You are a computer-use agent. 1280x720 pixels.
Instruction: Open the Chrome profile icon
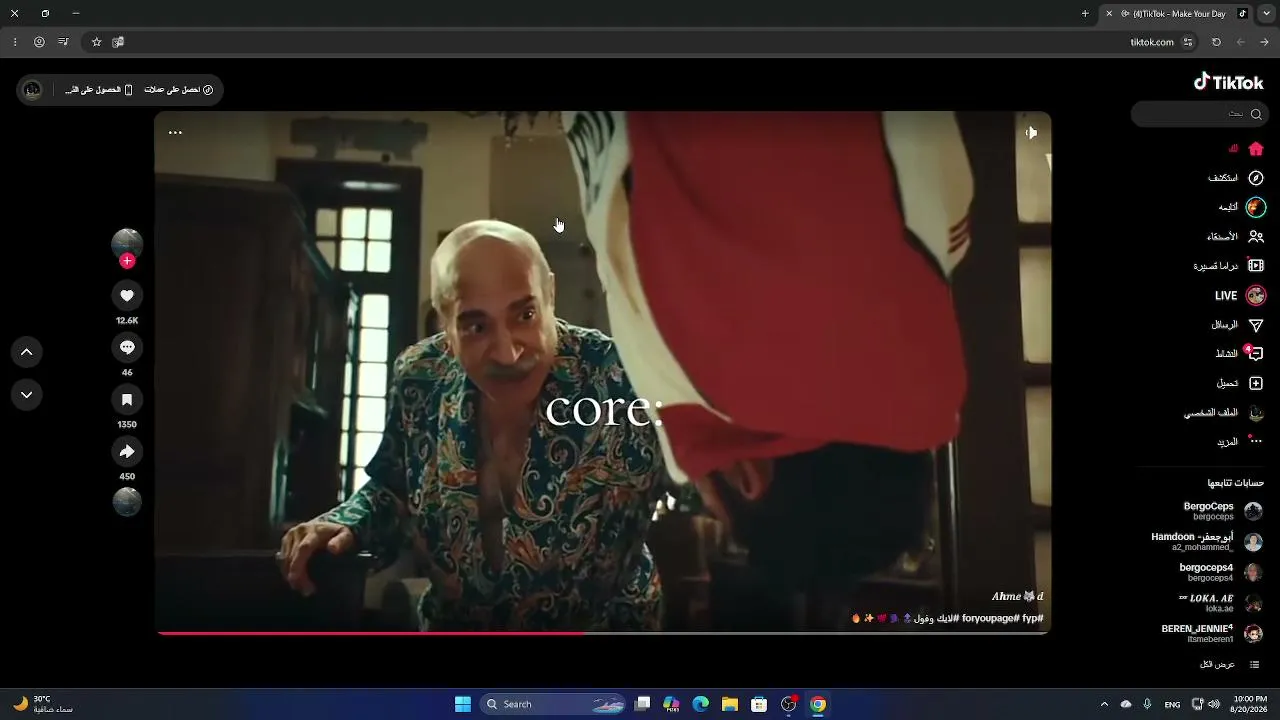tap(39, 42)
